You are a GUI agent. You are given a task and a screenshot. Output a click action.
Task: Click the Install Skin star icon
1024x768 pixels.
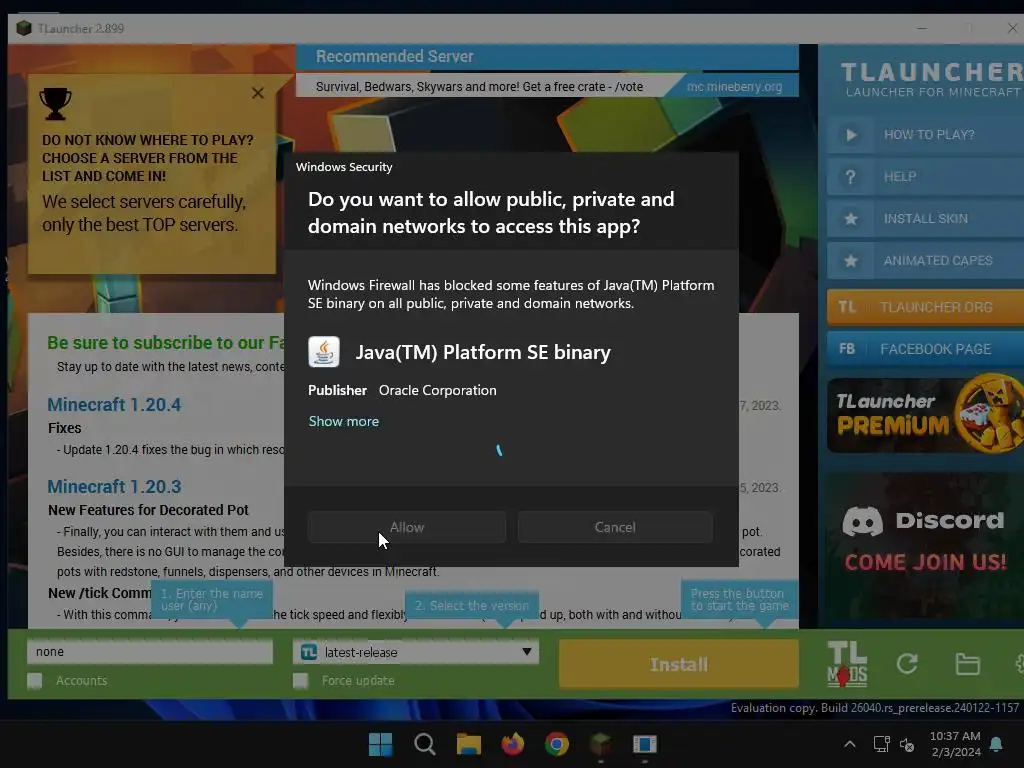click(851, 219)
